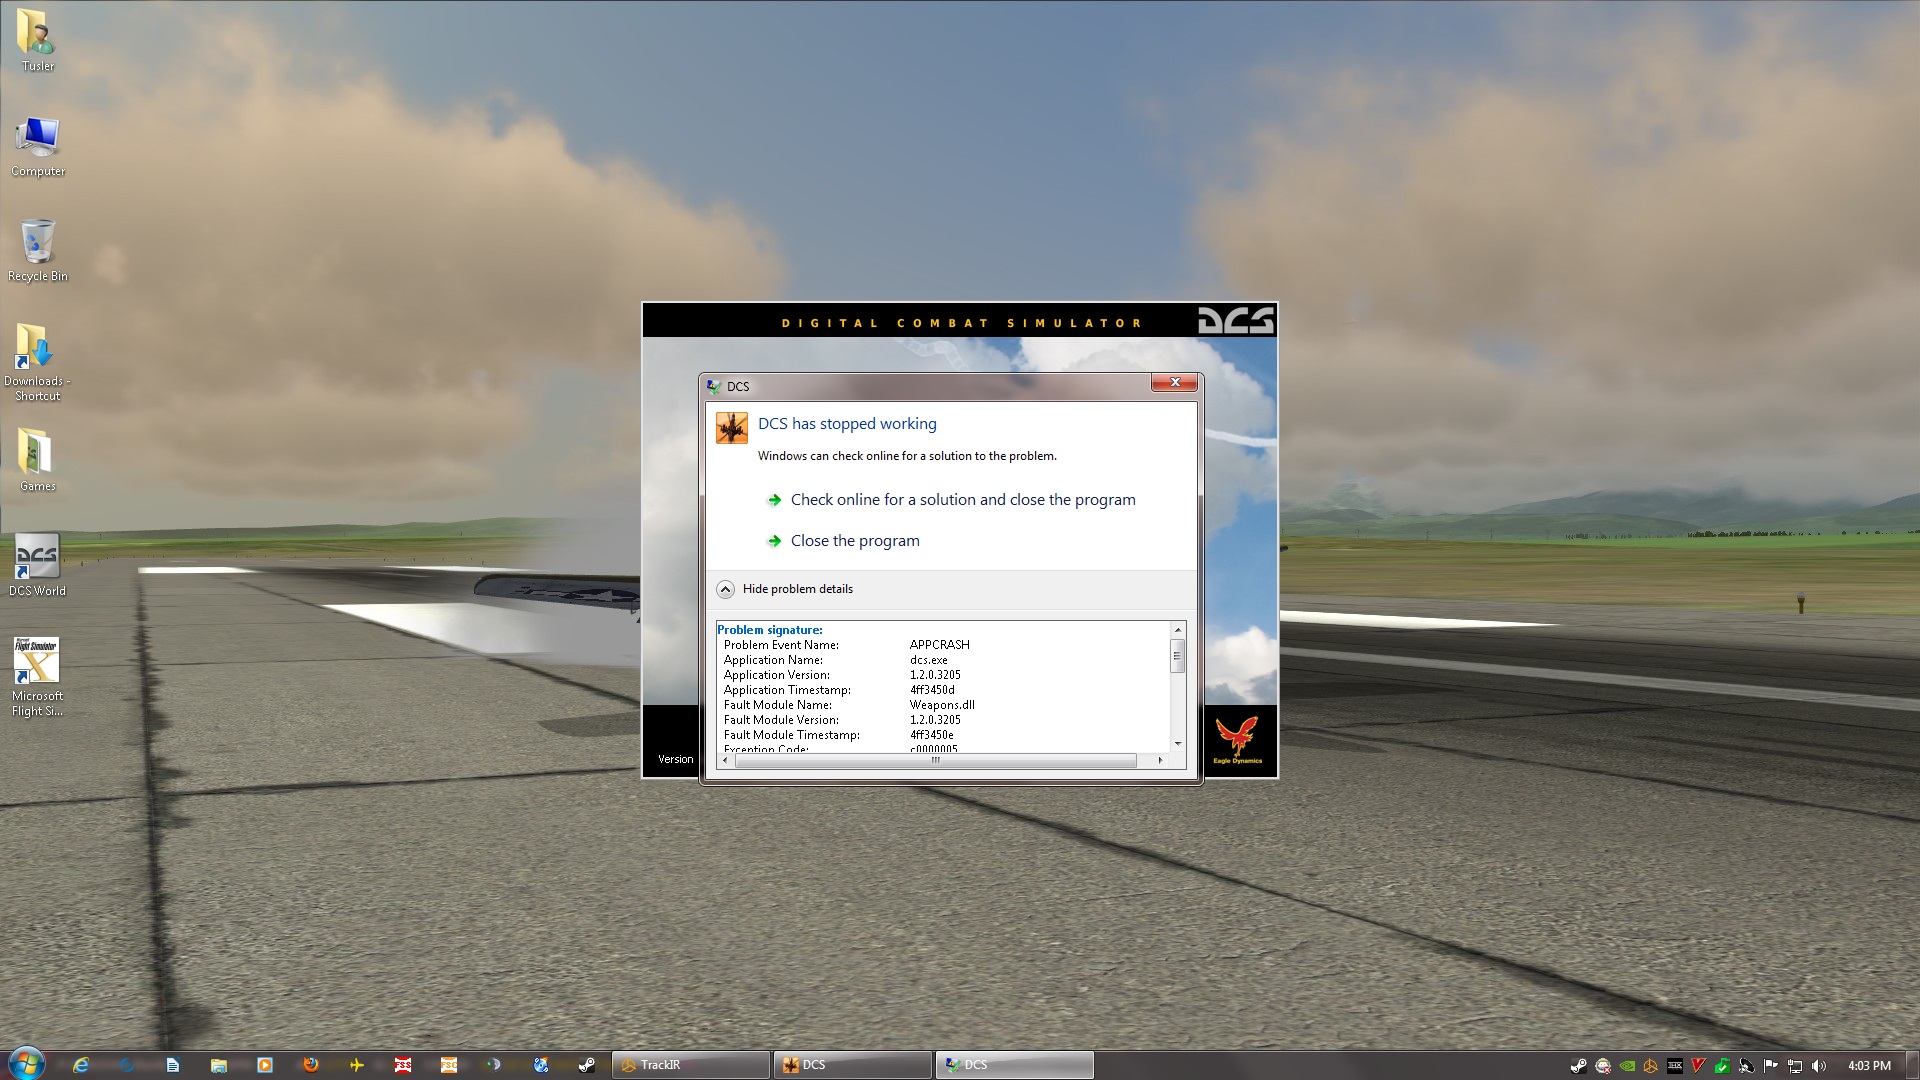Click the Steam system tray icon
Image resolution: width=1920 pixels, height=1080 pixels.
1578,1066
